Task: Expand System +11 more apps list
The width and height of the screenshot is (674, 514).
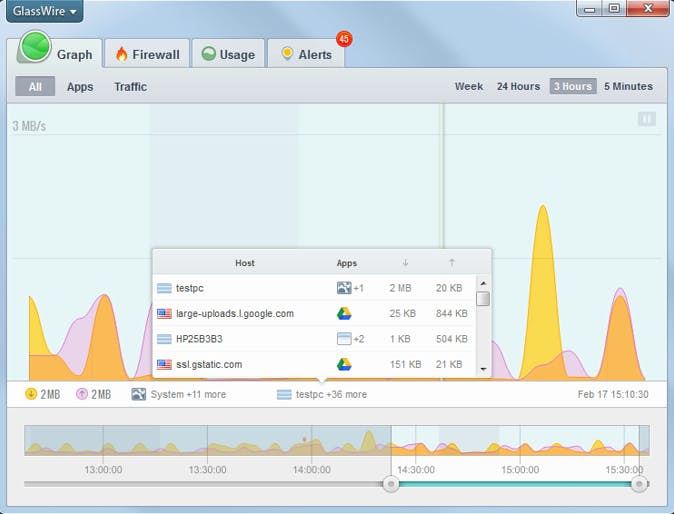Action: click(x=179, y=394)
